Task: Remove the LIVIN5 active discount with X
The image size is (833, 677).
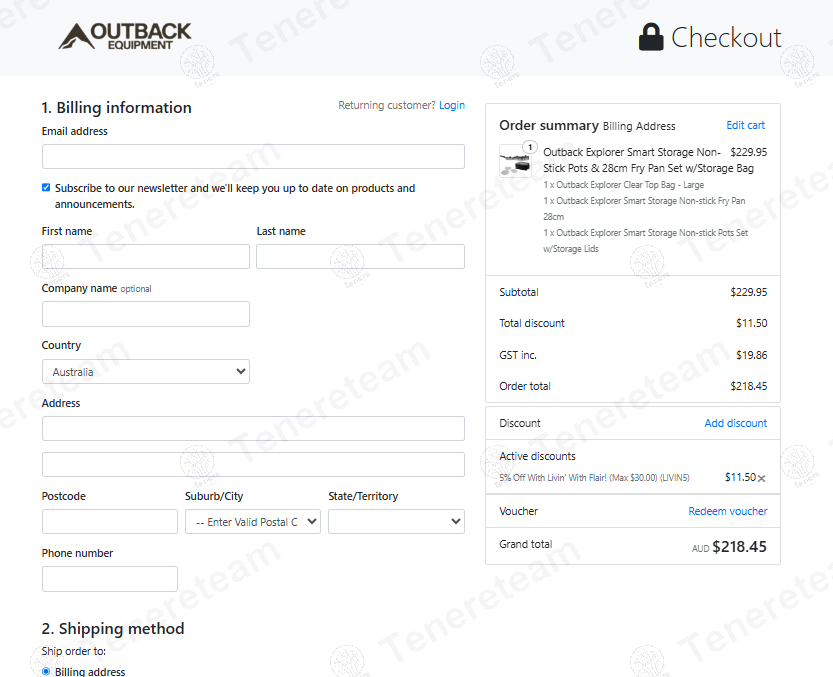Action: click(761, 478)
